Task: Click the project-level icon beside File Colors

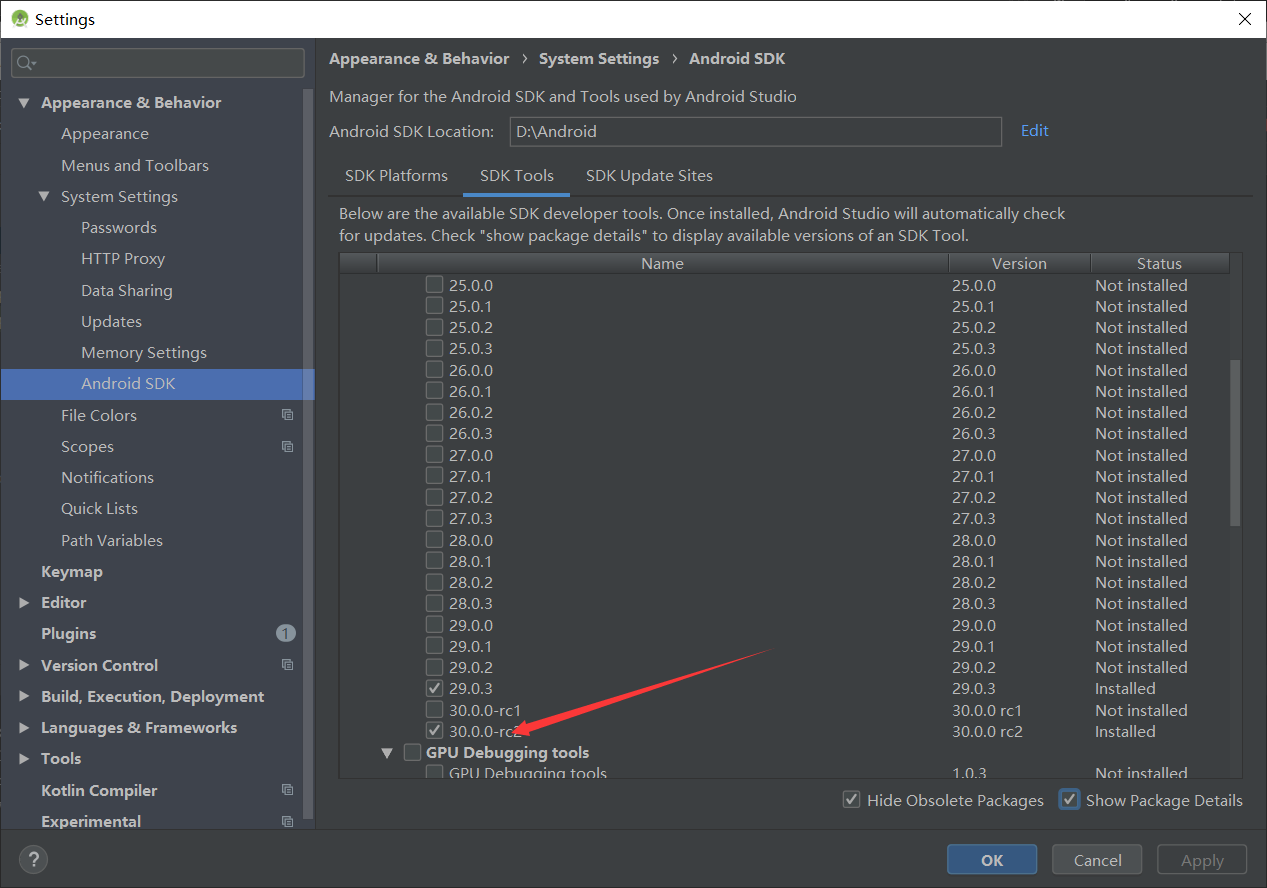Action: click(287, 415)
